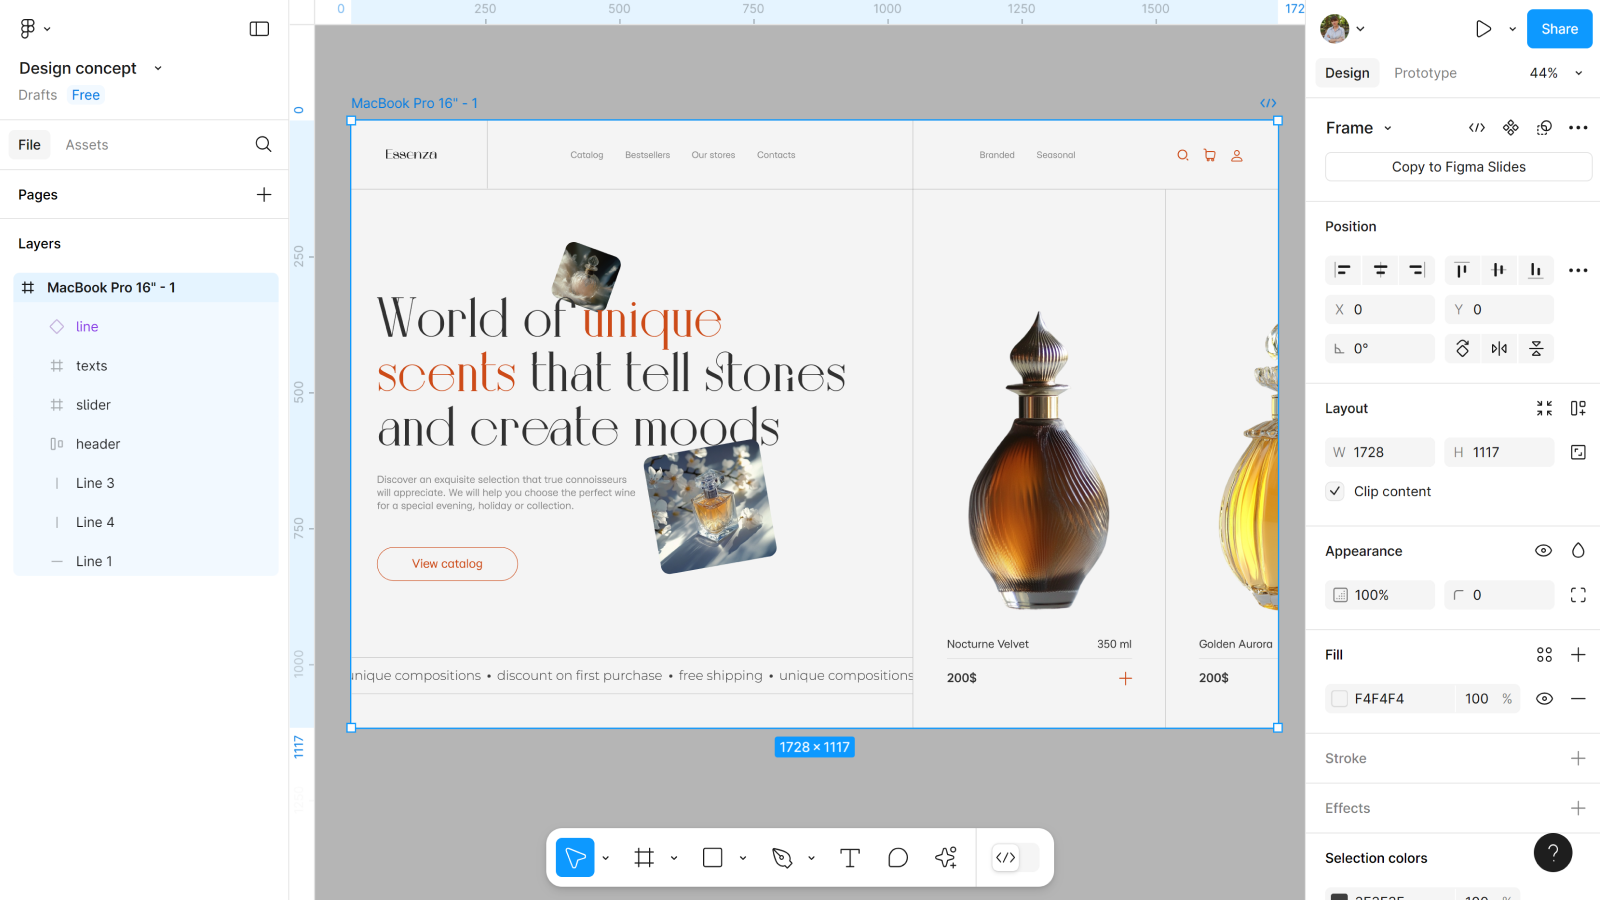Image resolution: width=1600 pixels, height=900 pixels.
Task: Hide the F4F4F4 fill with eye icon
Action: [x=1544, y=699]
